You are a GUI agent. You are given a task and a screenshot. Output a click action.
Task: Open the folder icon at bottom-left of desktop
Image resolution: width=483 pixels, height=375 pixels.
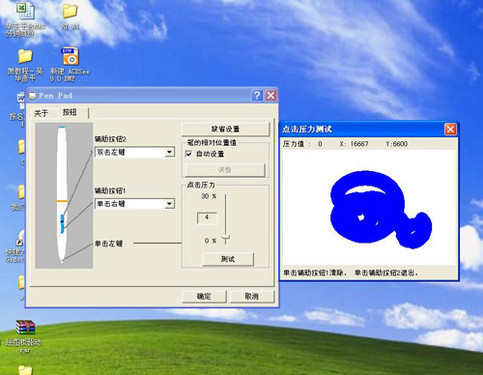click(25, 370)
